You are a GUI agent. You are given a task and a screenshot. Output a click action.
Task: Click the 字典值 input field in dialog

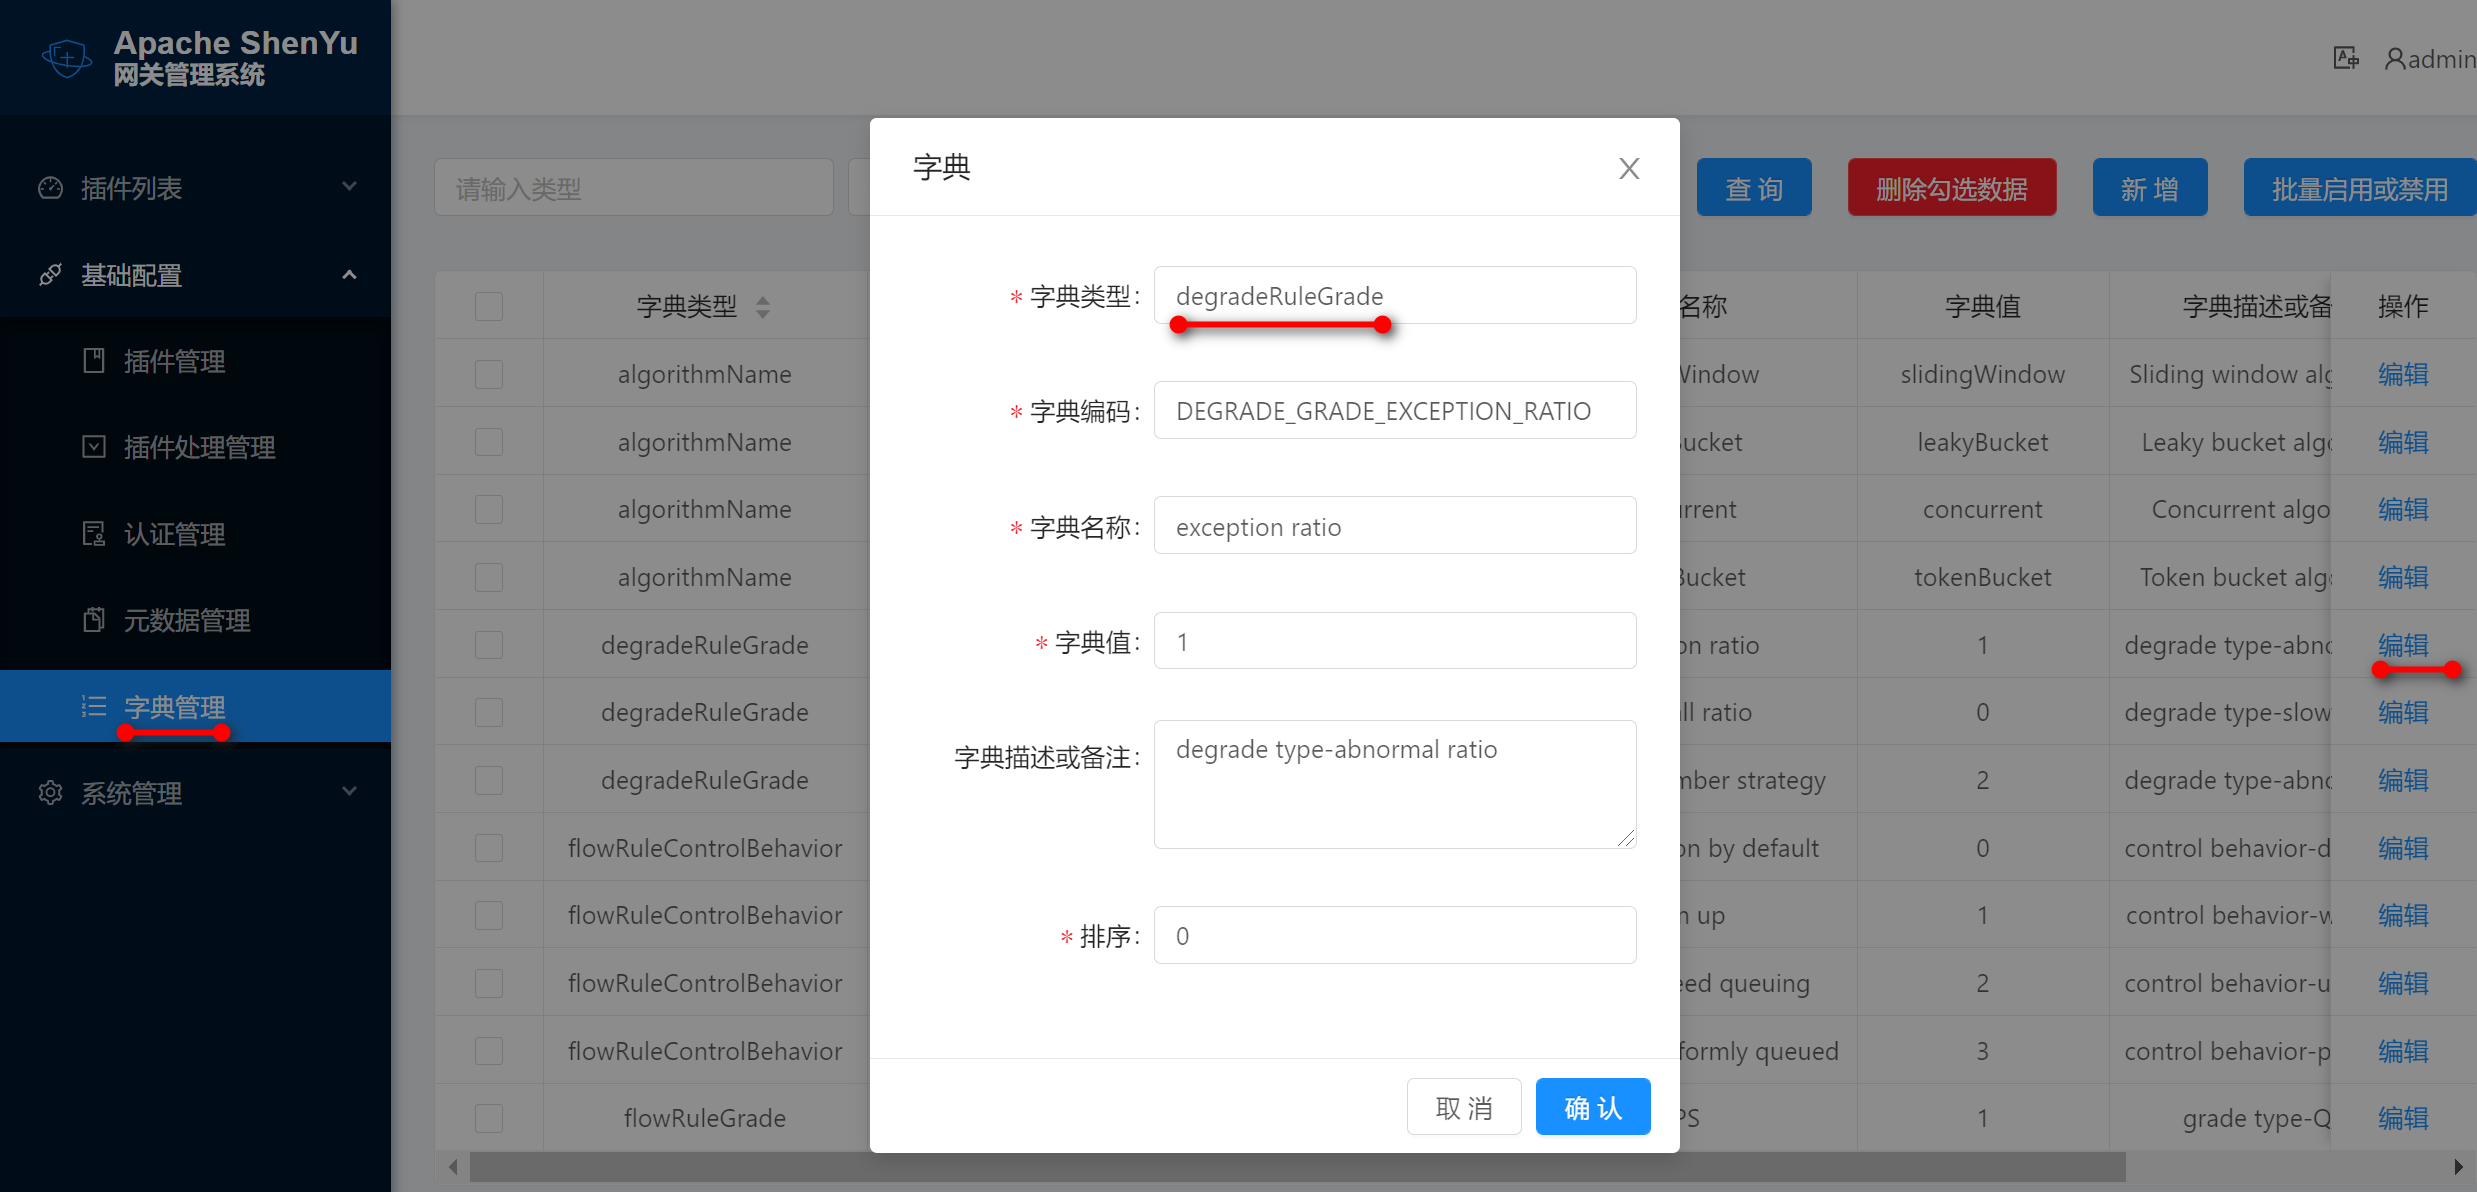tap(1394, 640)
